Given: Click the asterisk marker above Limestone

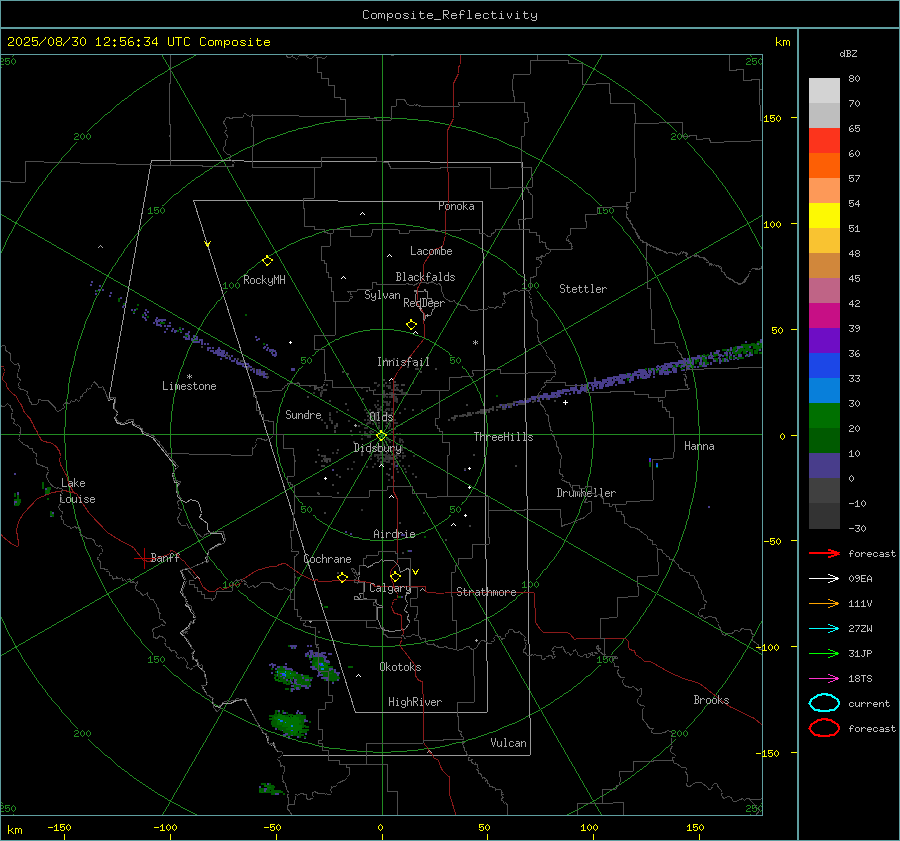Looking at the screenshot, I should (x=189, y=377).
